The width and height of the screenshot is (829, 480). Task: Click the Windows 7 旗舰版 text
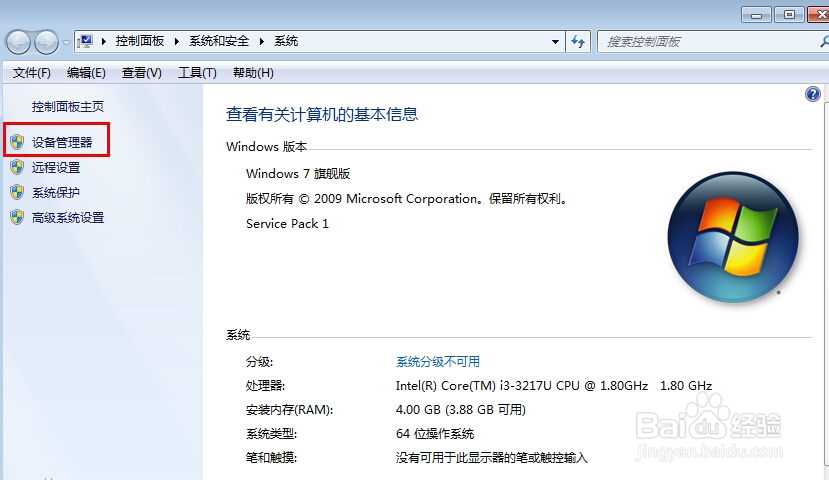coord(298,173)
